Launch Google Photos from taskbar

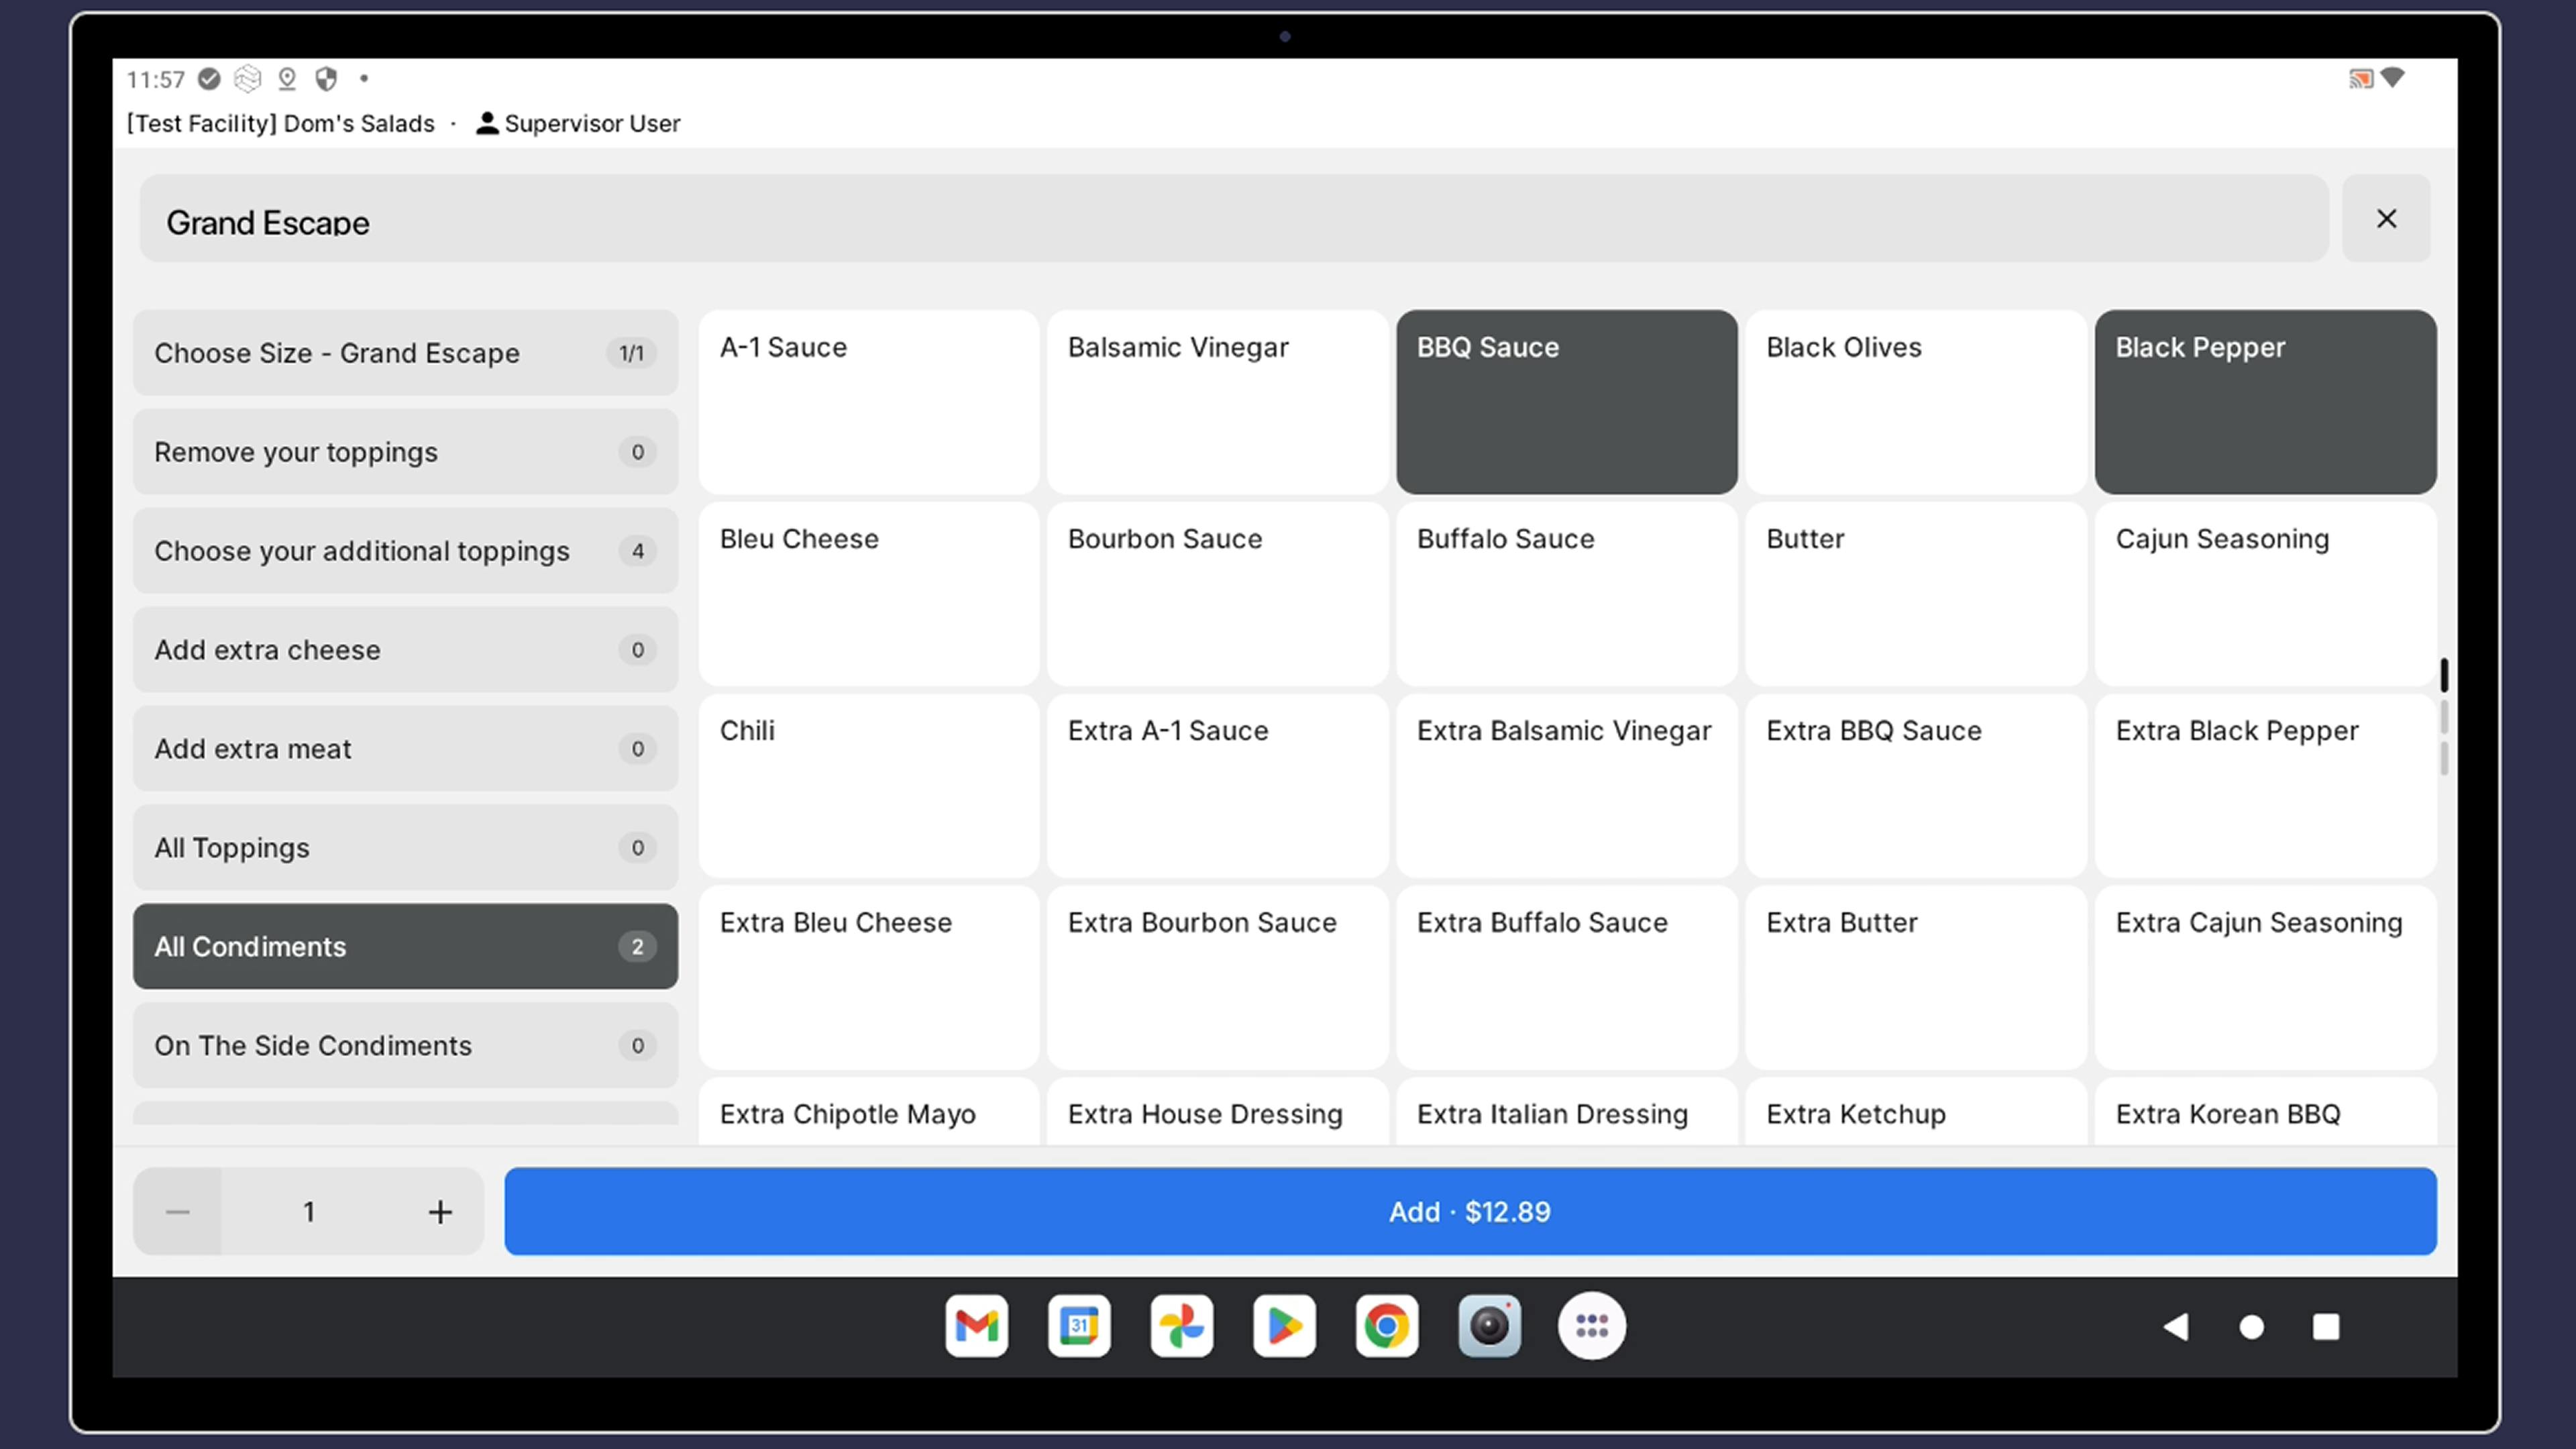pyautogui.click(x=1181, y=1326)
